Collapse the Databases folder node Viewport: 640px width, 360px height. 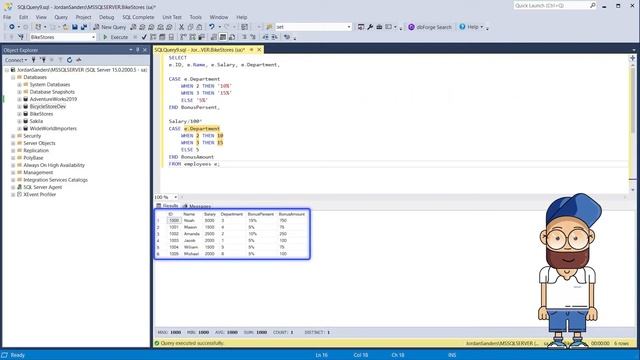click(13, 77)
